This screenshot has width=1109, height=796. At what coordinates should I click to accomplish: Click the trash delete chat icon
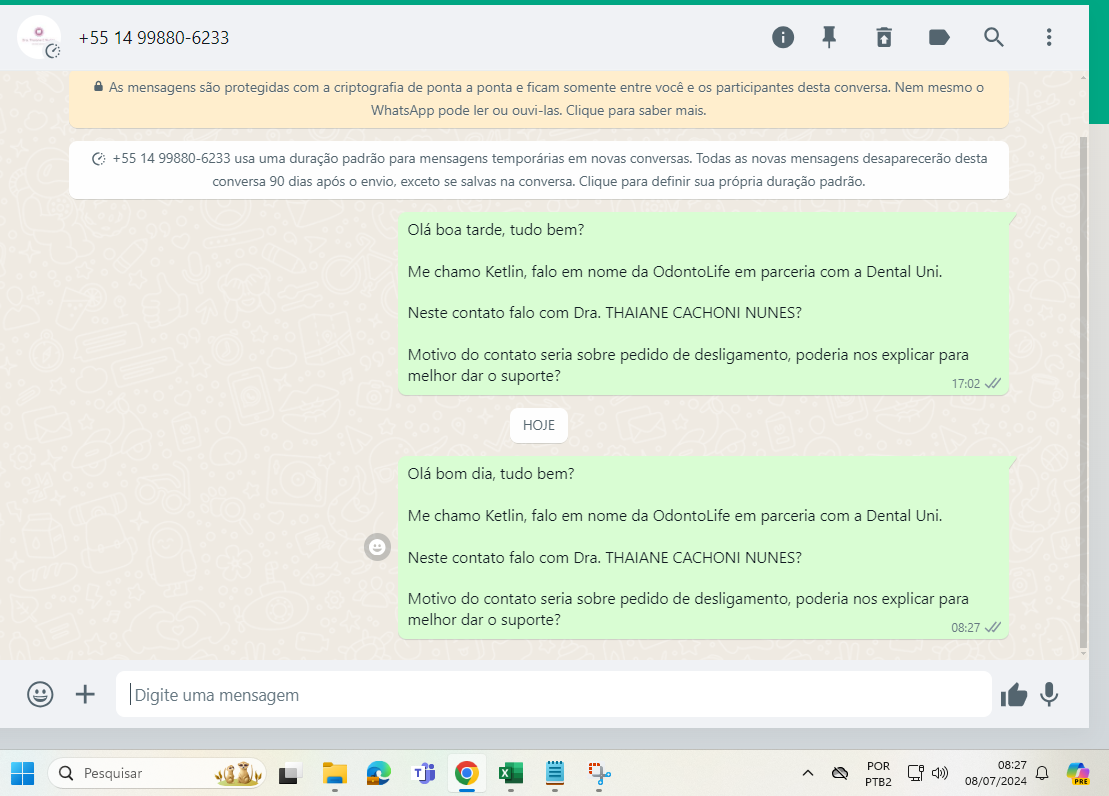[884, 38]
